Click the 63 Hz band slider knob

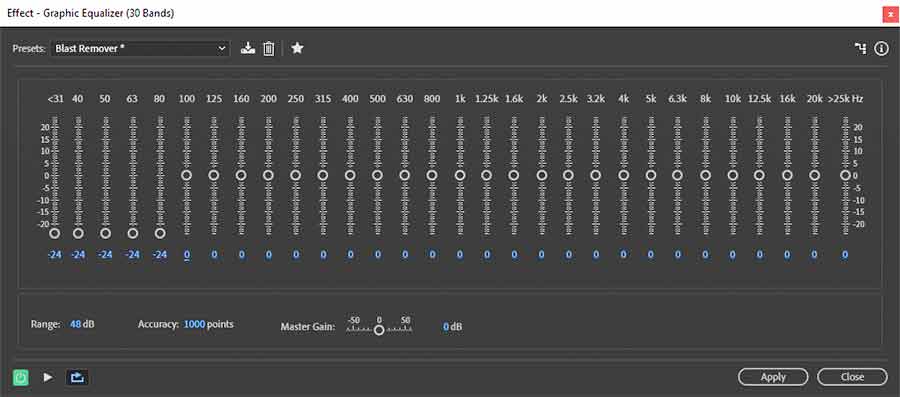click(x=133, y=233)
